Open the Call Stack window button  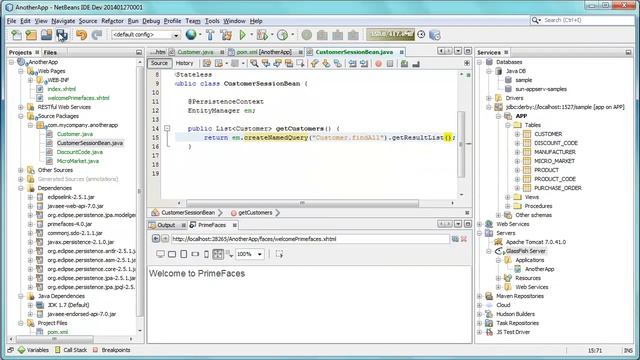(71, 350)
